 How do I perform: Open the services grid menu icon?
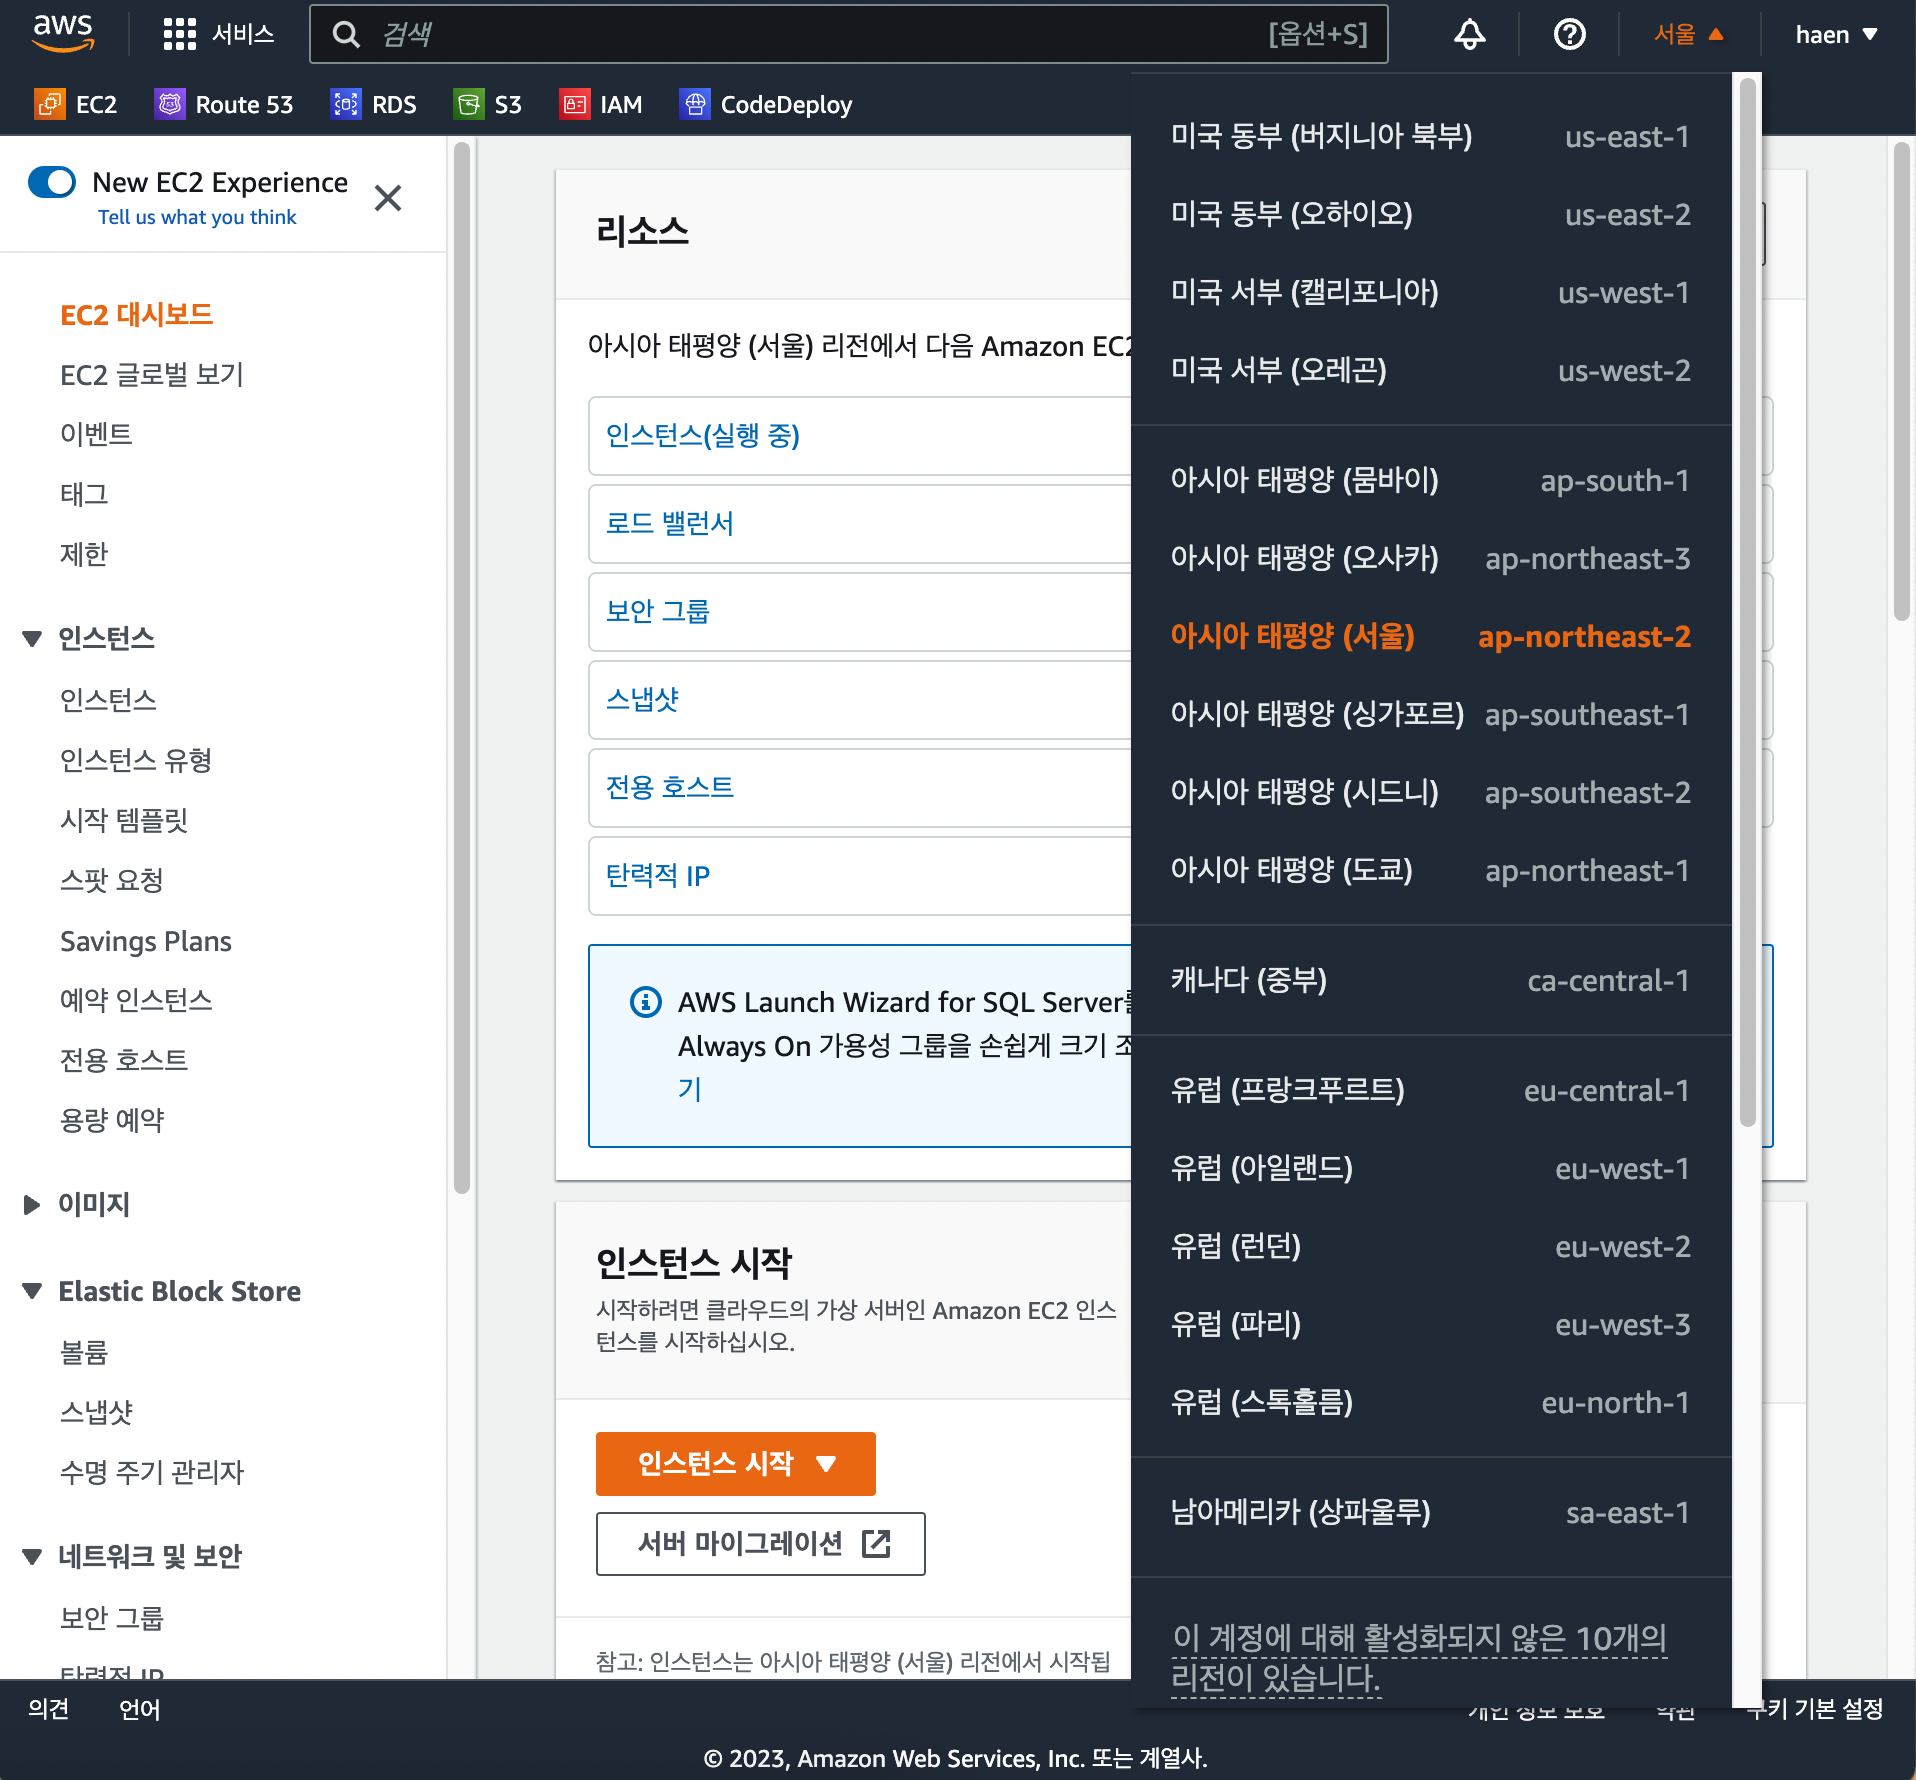point(180,34)
